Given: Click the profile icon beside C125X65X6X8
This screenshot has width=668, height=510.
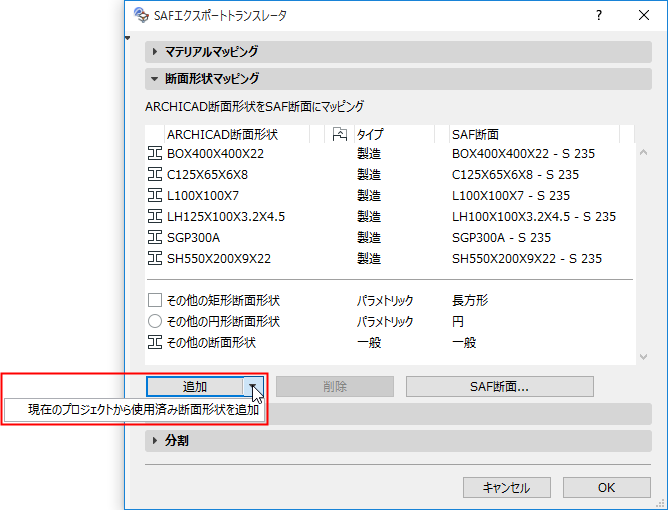Looking at the screenshot, I should pos(155,174).
